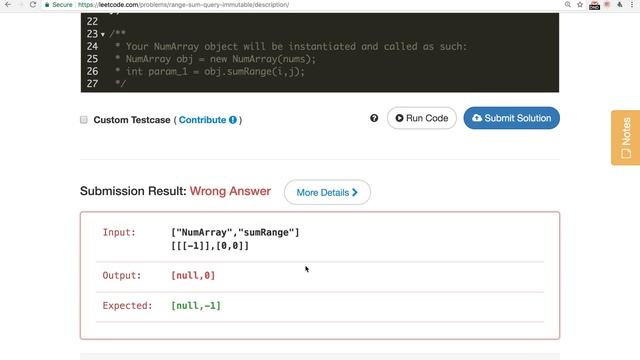The width and height of the screenshot is (640, 360).
Task: Expand More Details for the submission
Action: tap(327, 192)
